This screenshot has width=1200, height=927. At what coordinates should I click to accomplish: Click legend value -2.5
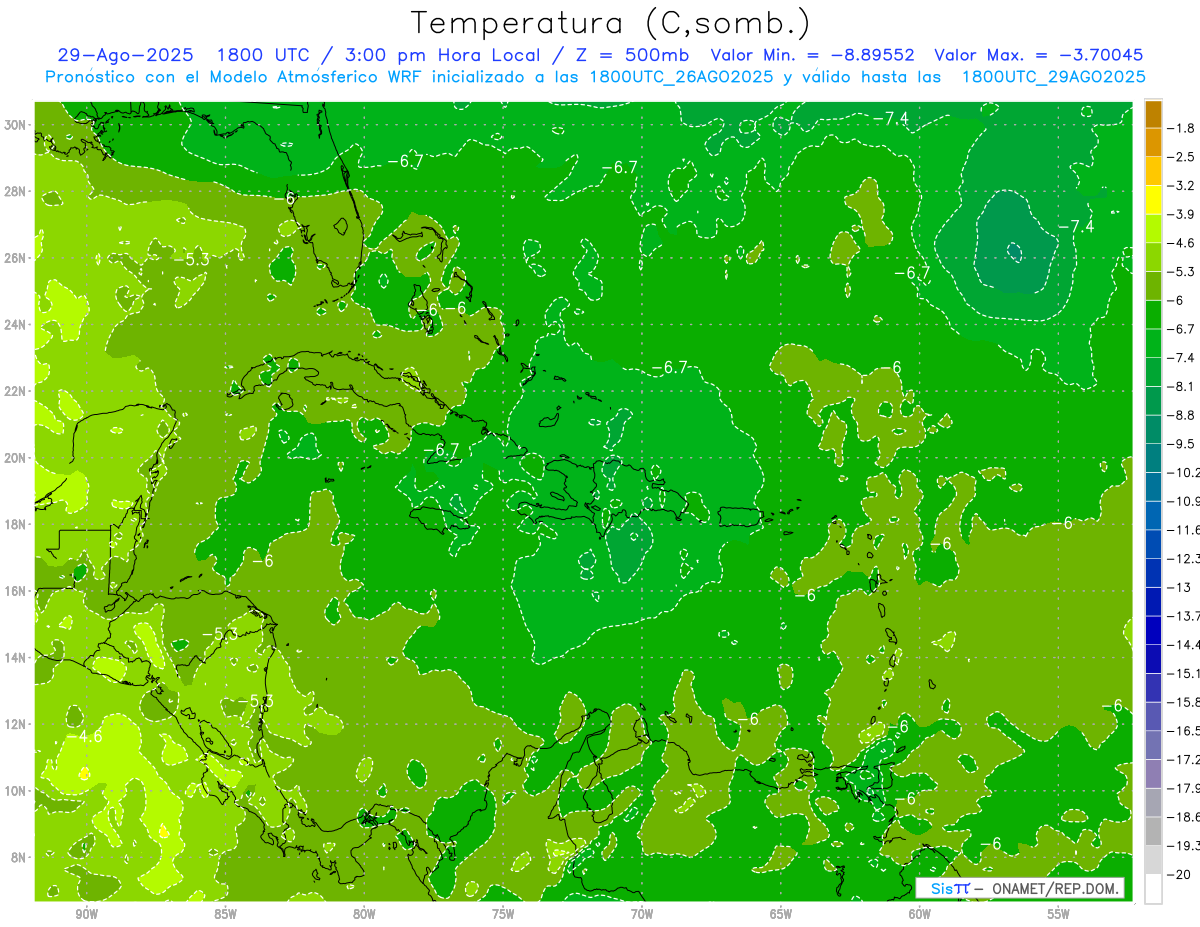1184,157
